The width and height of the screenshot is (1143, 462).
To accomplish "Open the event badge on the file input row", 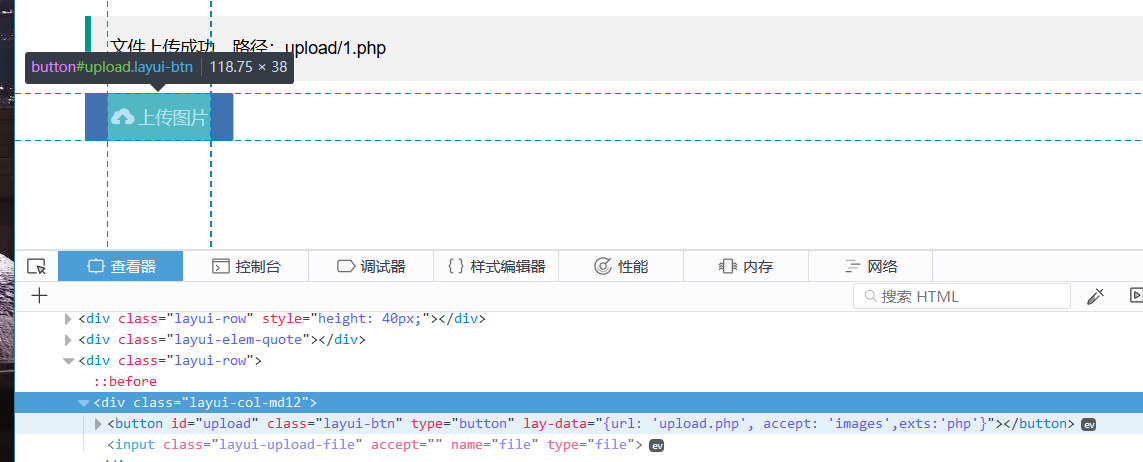I will 657,445.
